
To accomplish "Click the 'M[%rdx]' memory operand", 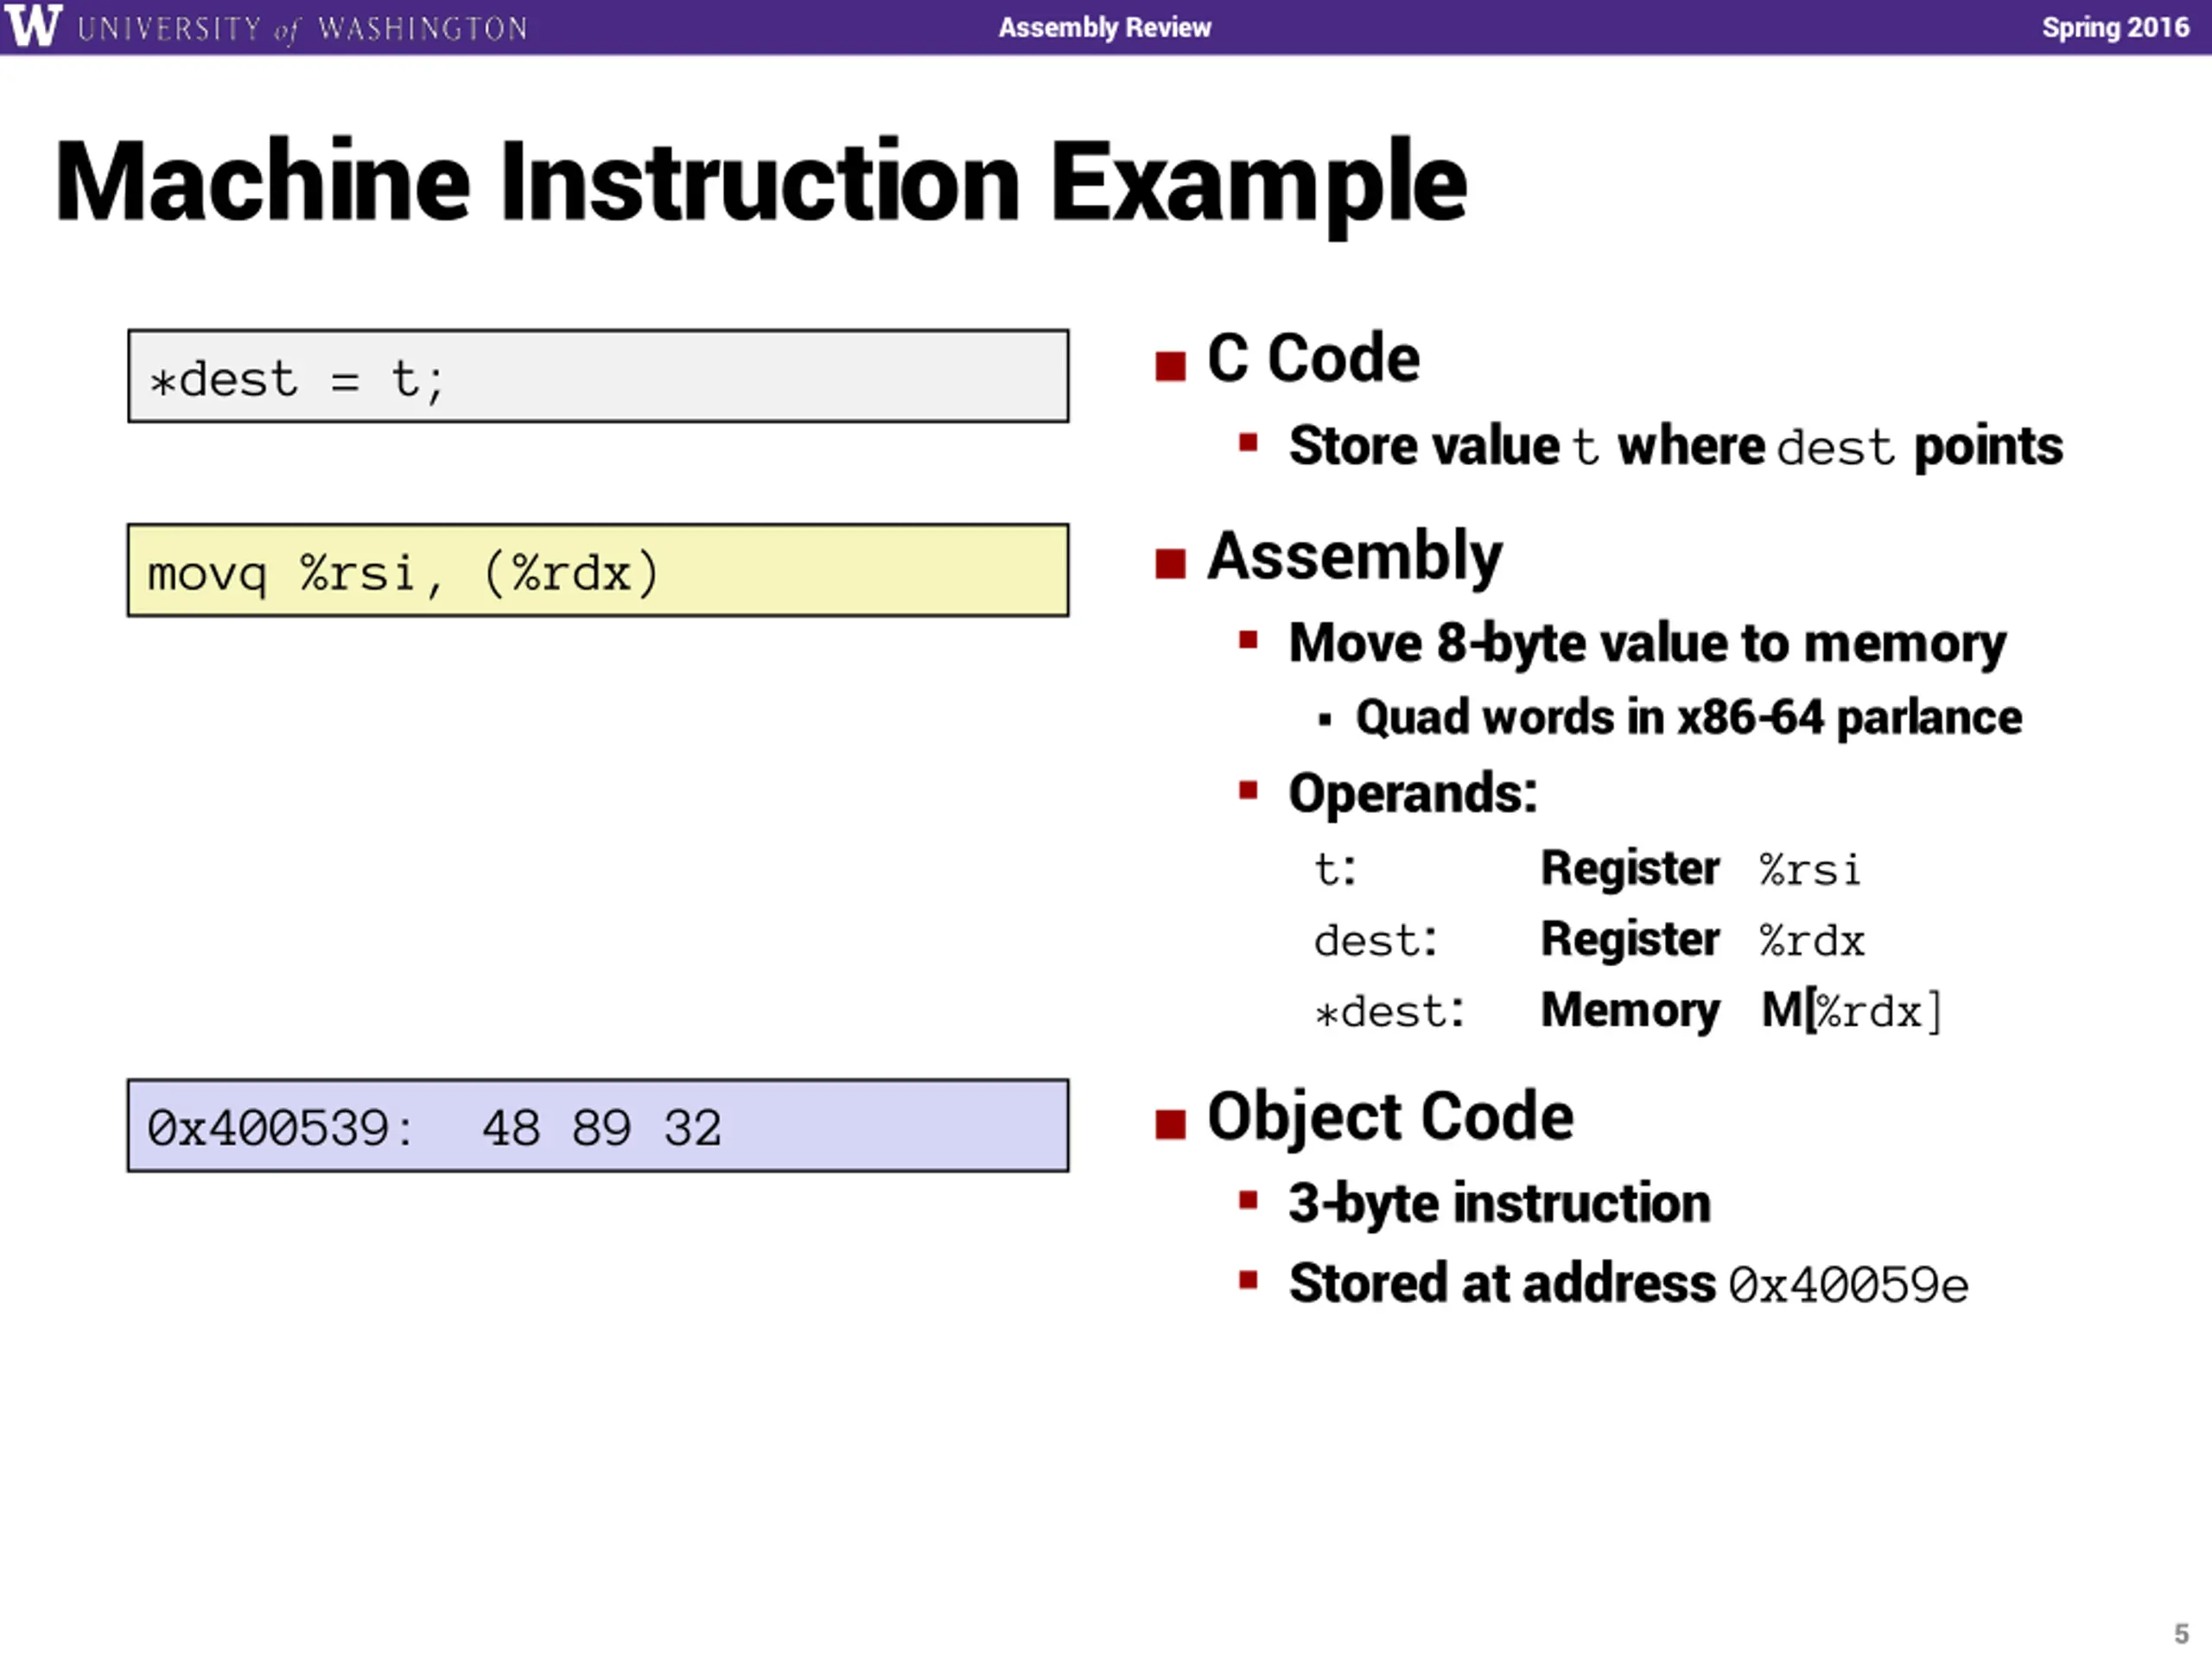I will pos(1851,1011).
